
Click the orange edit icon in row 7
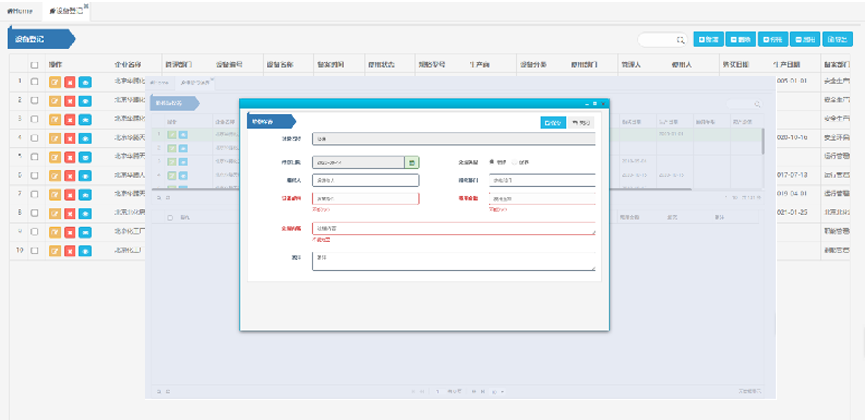tap(55, 194)
